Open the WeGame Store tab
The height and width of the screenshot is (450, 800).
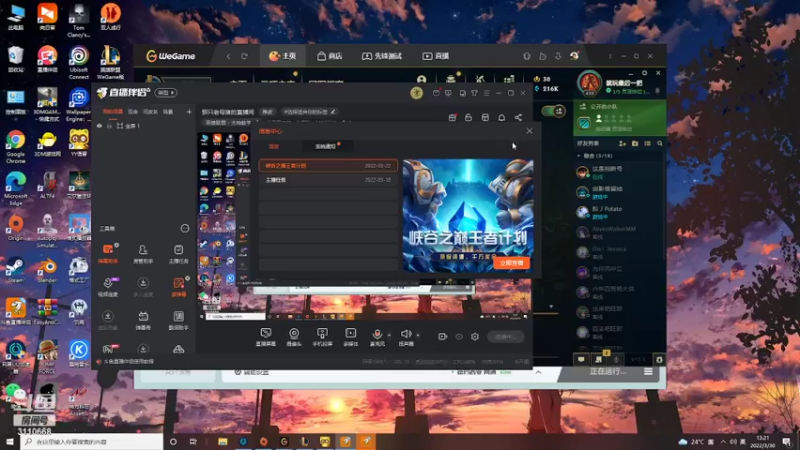coord(330,56)
